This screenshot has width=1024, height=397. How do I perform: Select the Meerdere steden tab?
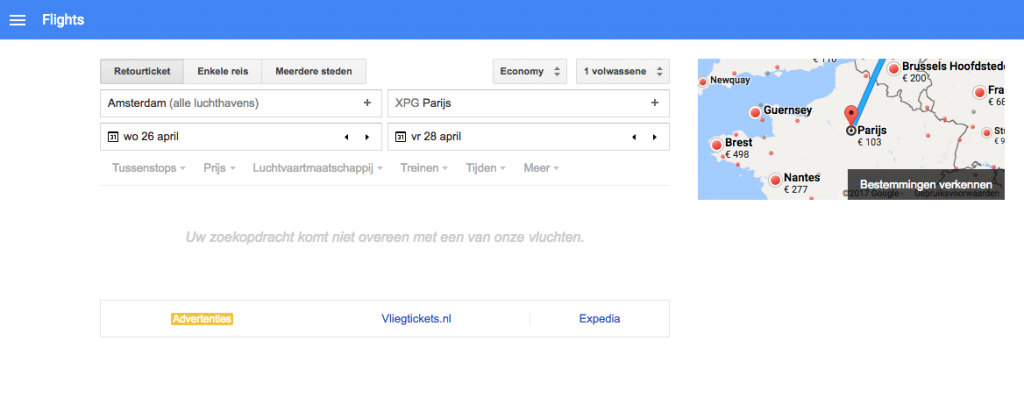click(313, 71)
